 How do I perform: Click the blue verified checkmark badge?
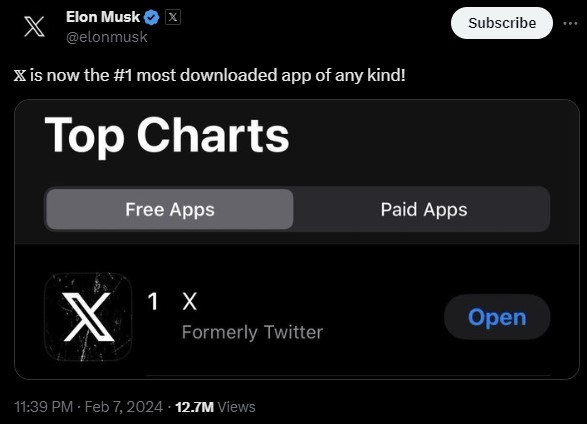click(152, 18)
